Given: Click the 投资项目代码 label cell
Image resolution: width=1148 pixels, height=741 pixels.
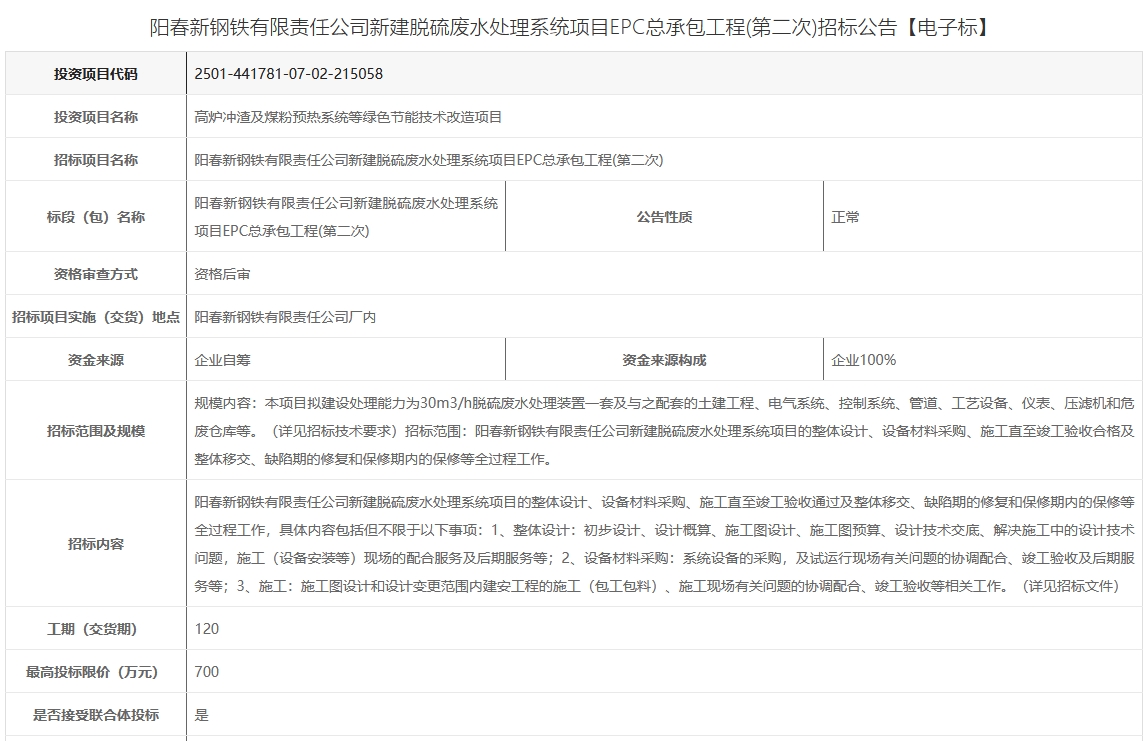Looking at the screenshot, I should 96,74.
